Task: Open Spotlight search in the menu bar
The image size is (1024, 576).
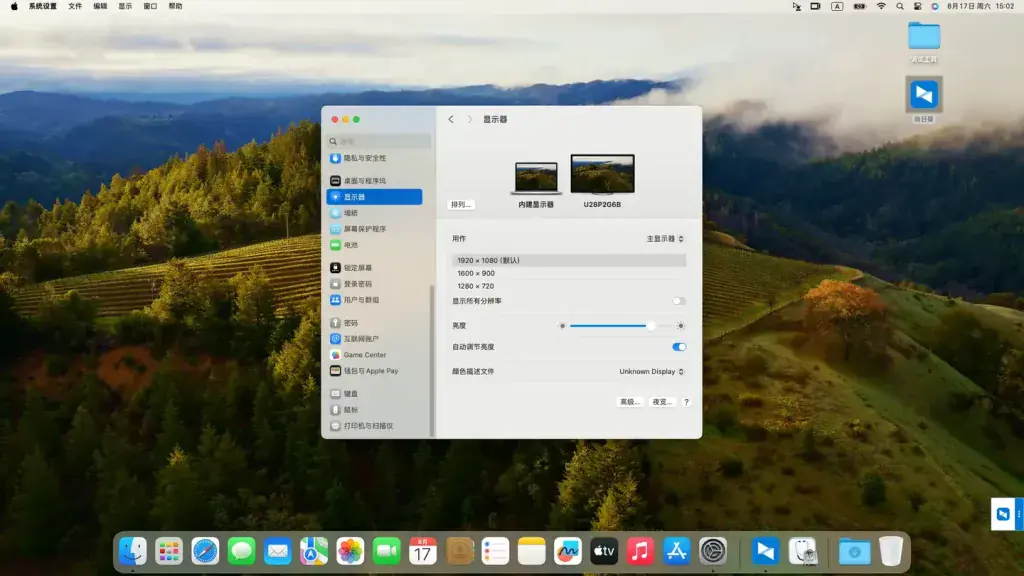Action: click(900, 7)
